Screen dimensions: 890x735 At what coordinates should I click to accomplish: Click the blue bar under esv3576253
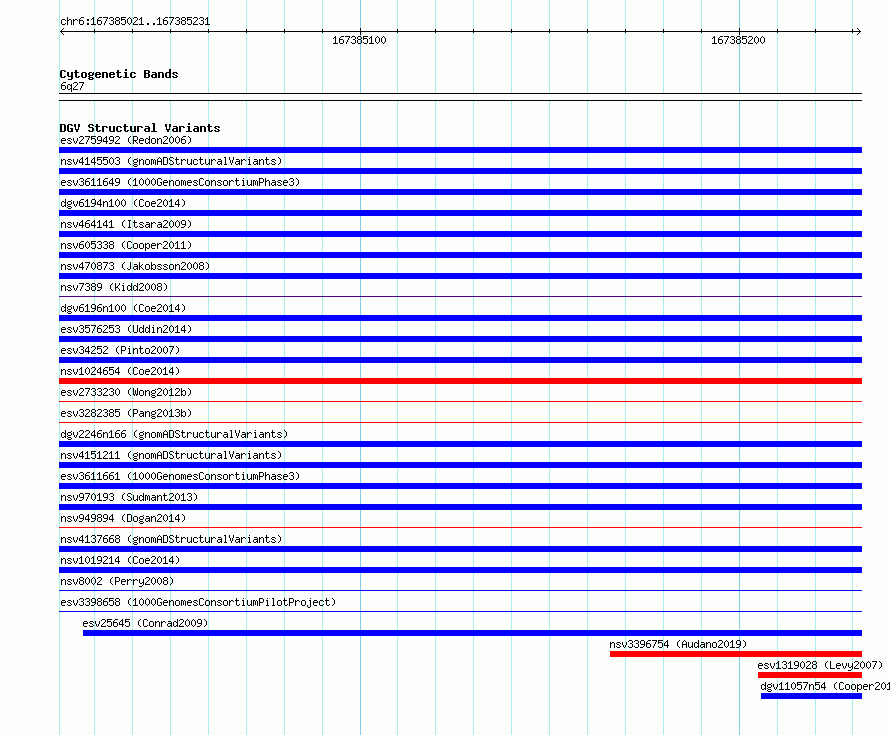460,339
